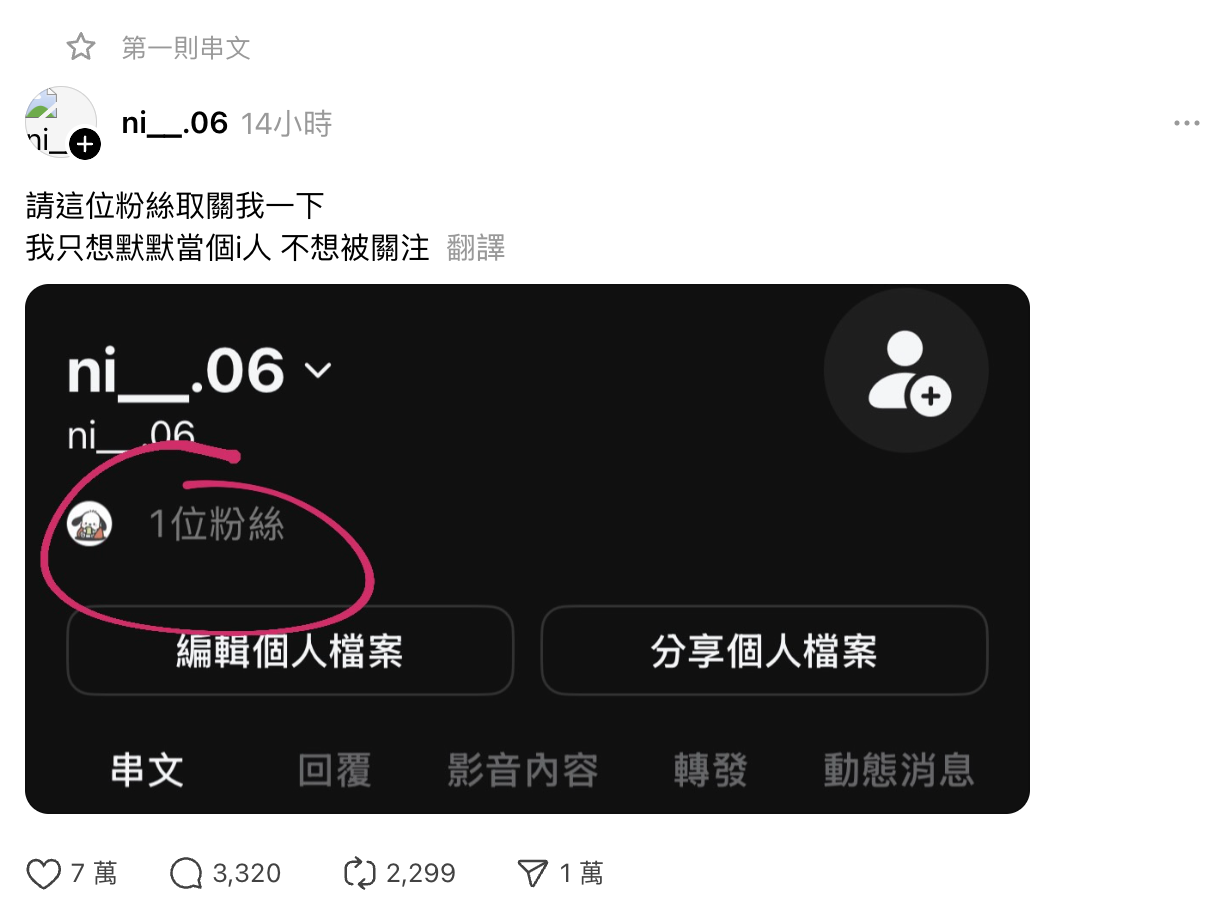Follow user via plus badge on avatar

click(x=85, y=144)
